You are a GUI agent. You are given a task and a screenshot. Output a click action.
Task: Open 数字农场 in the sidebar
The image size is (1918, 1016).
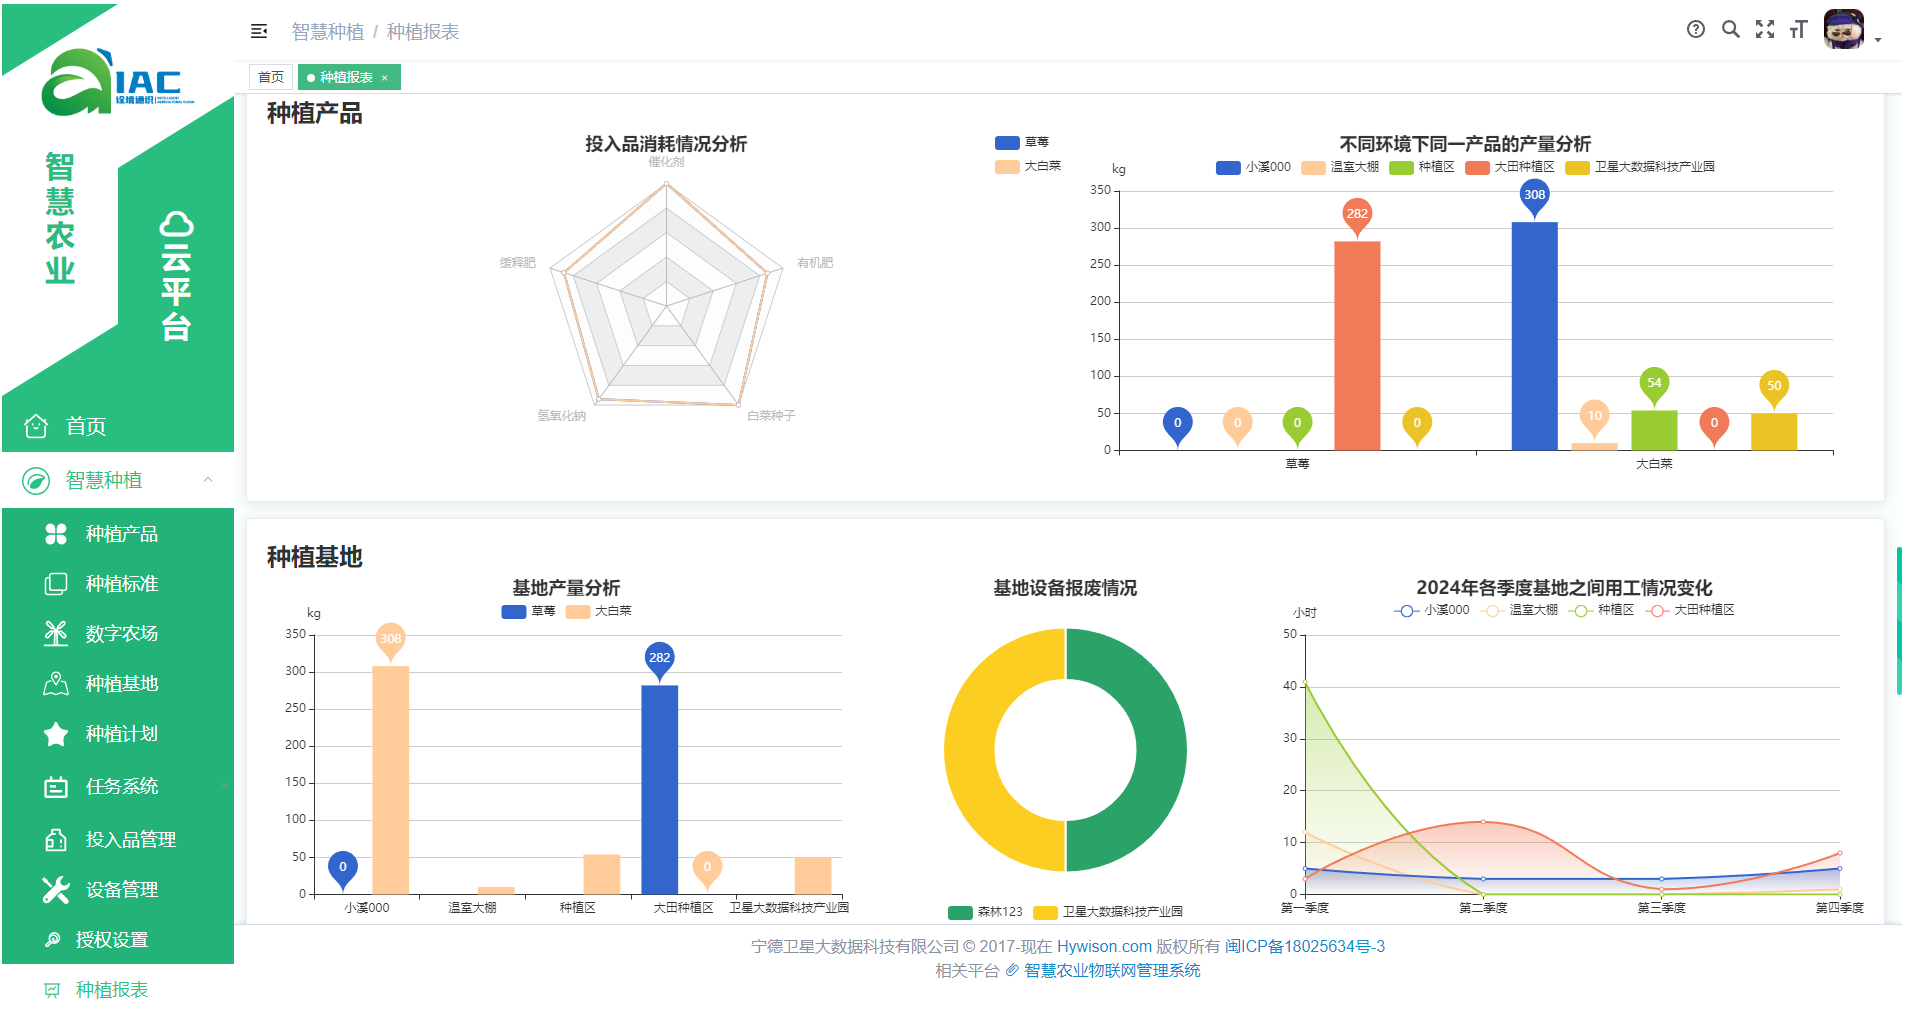(121, 633)
